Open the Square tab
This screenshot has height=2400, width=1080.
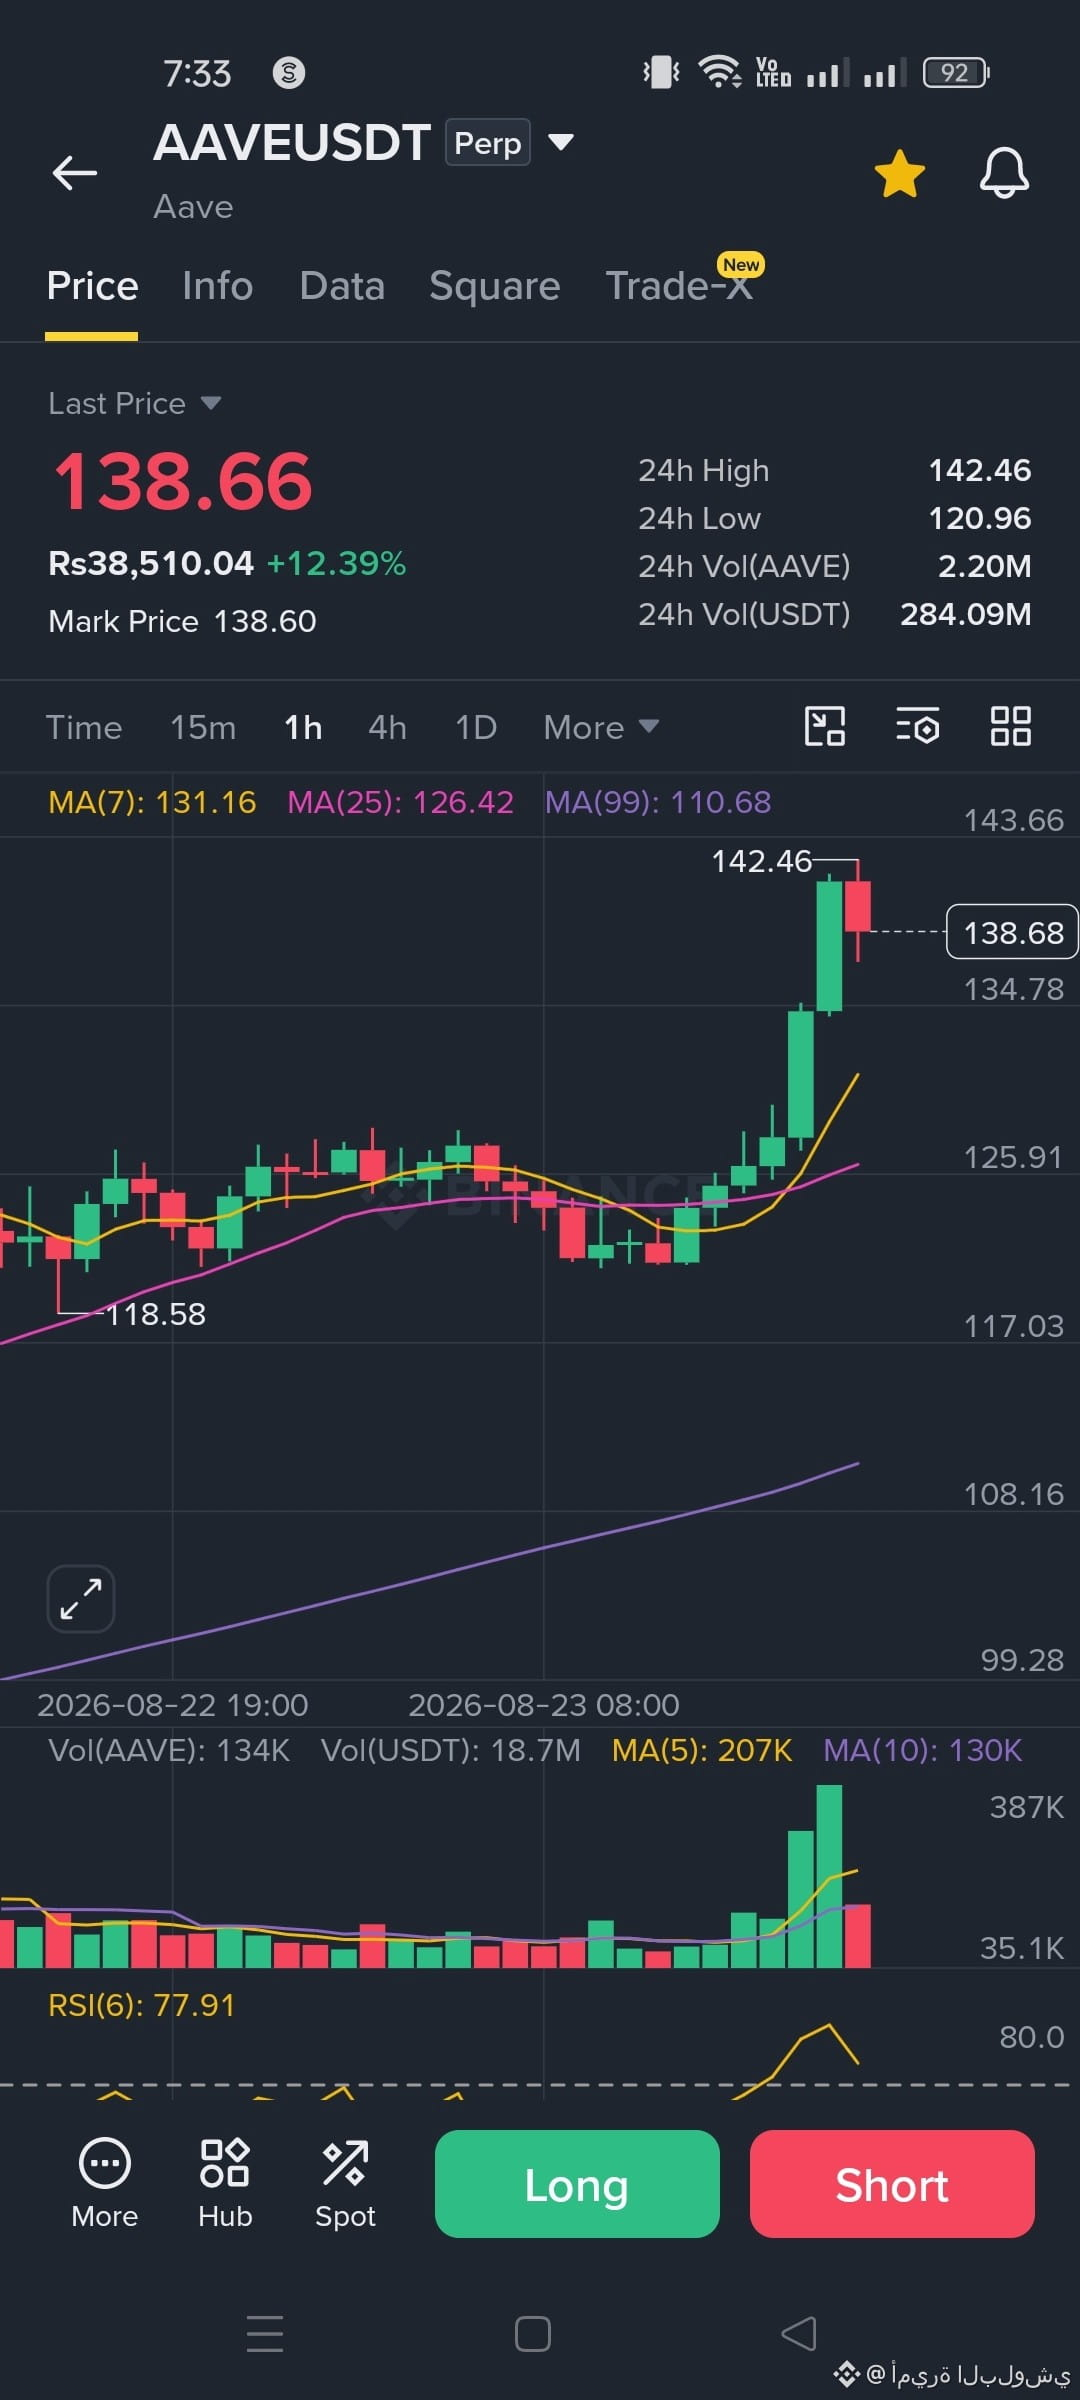click(495, 286)
